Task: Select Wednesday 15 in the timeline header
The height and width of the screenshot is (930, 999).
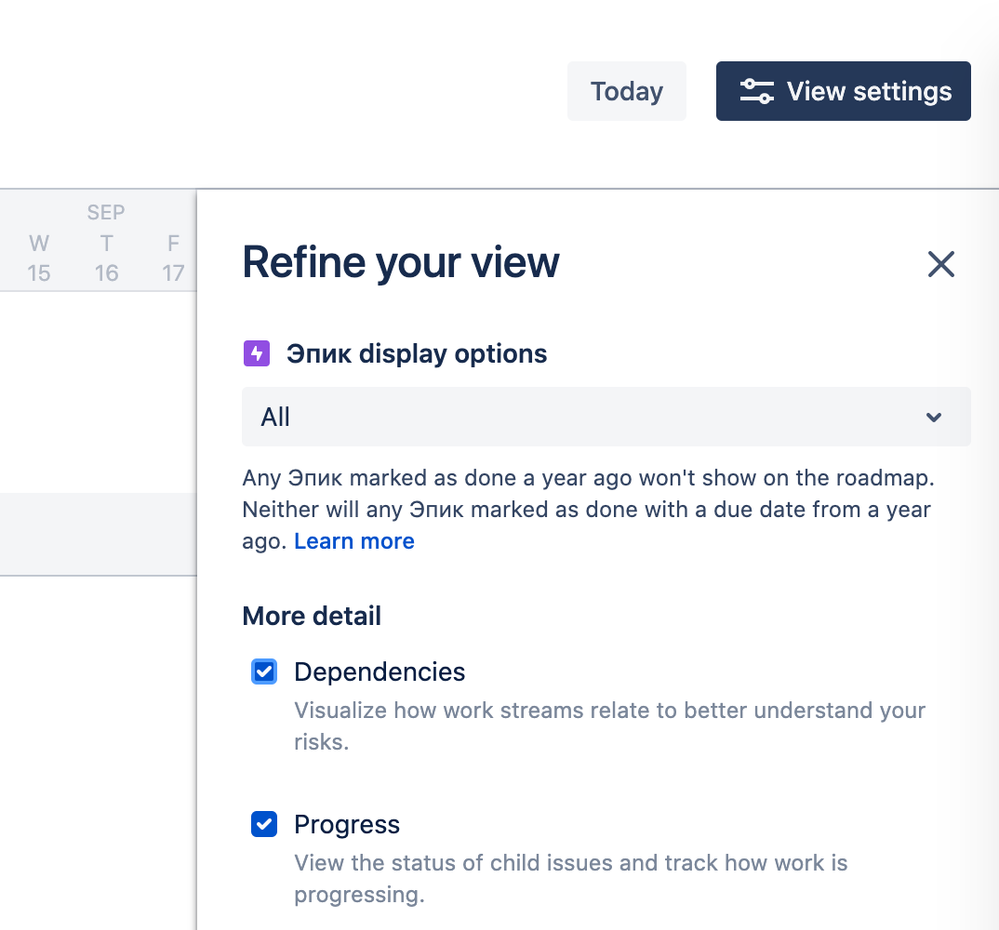Action: [x=39, y=258]
